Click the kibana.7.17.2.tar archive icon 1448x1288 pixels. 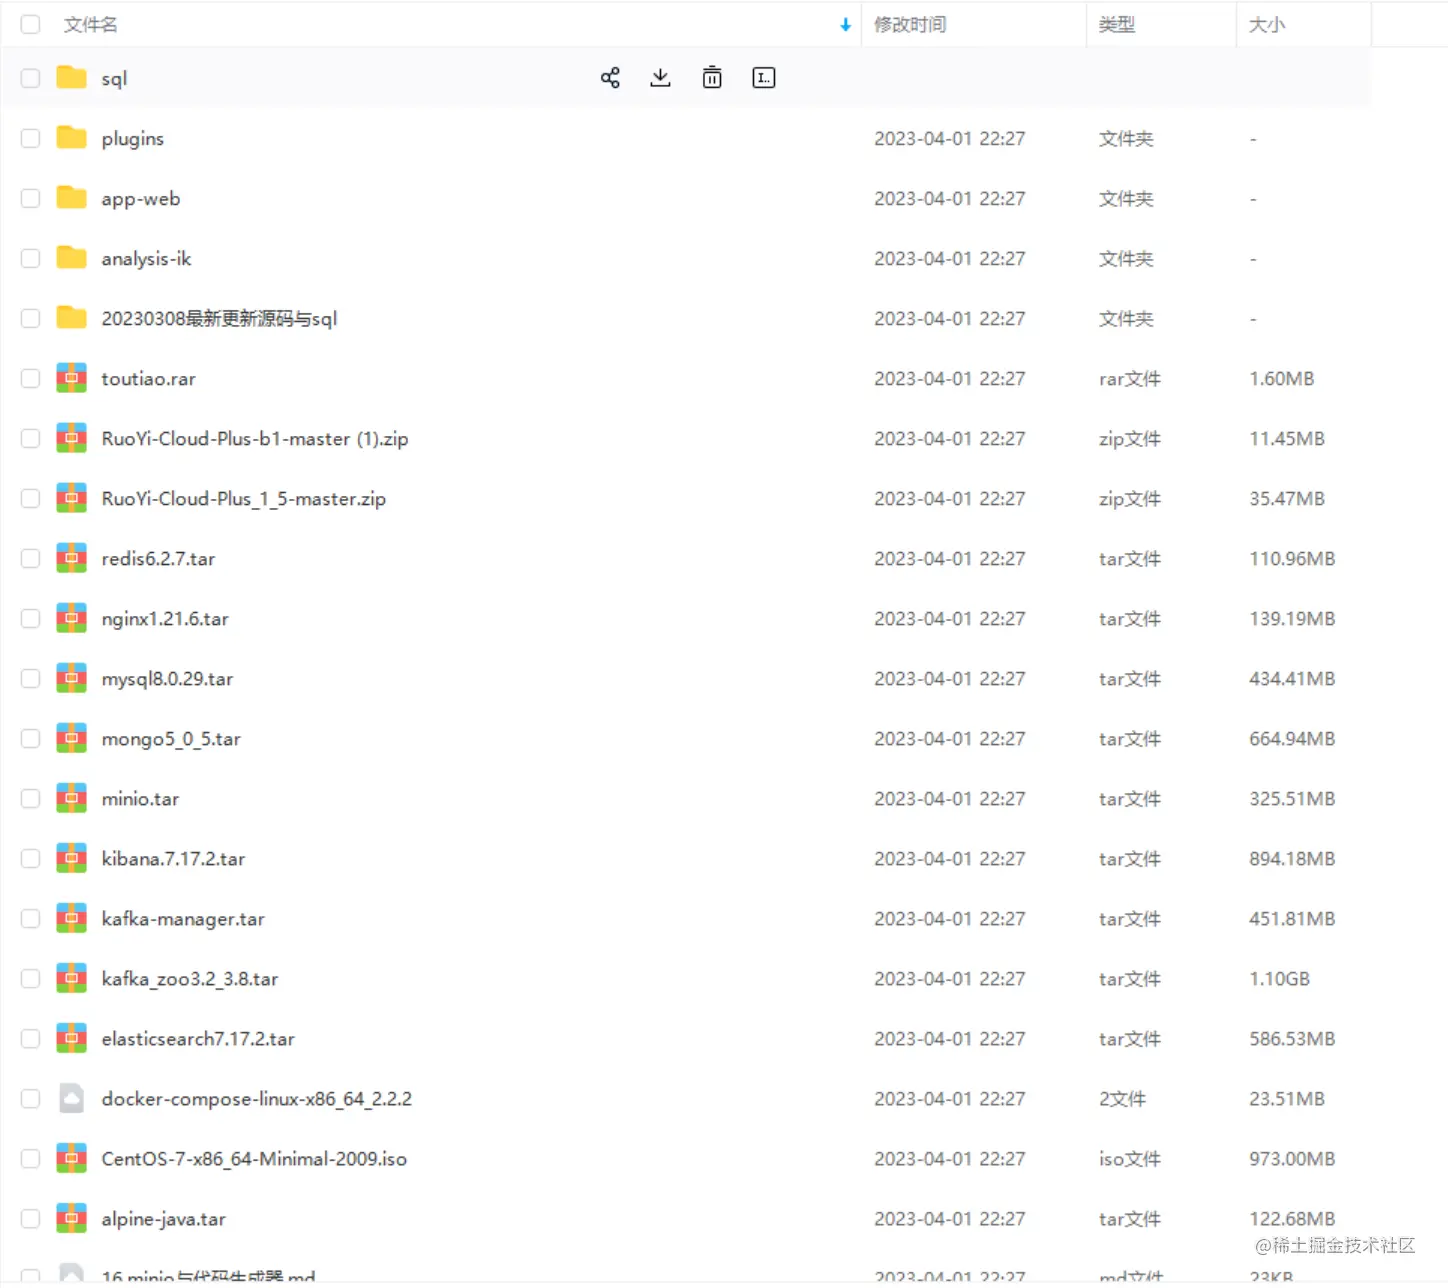(x=71, y=858)
